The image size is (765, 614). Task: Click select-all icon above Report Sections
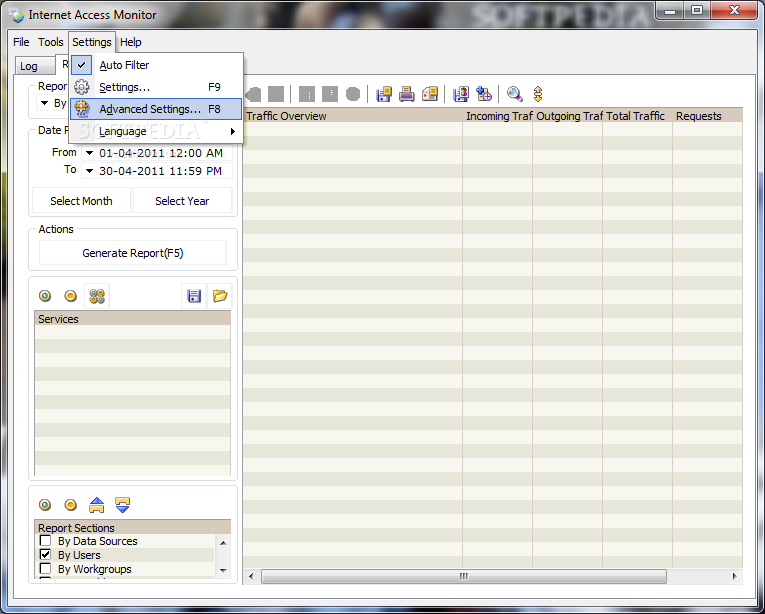pos(45,505)
